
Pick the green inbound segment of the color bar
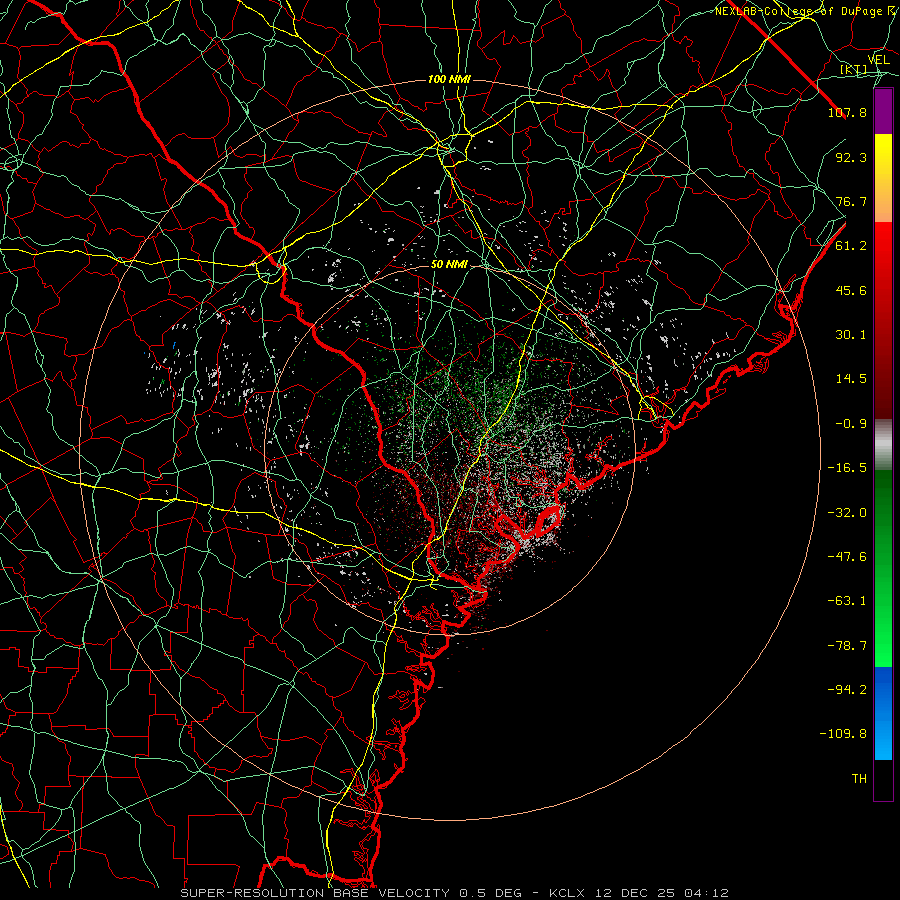click(x=883, y=568)
